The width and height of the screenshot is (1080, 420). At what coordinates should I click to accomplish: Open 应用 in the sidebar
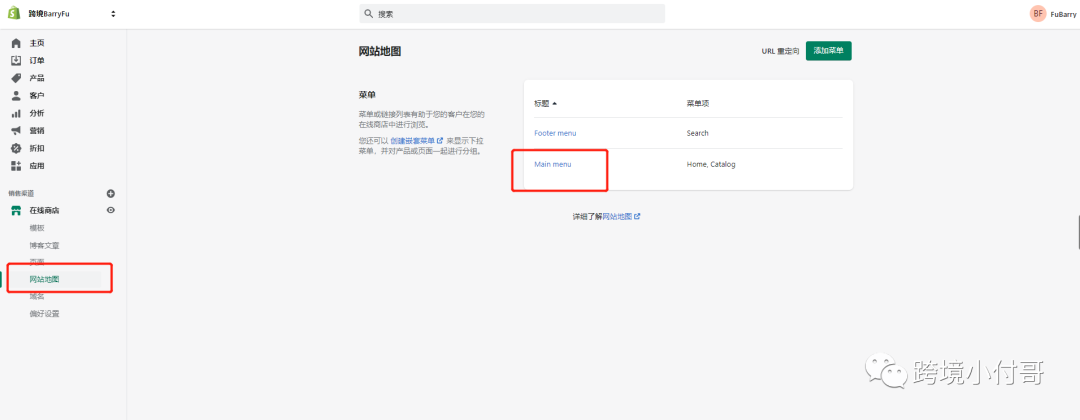coord(37,166)
